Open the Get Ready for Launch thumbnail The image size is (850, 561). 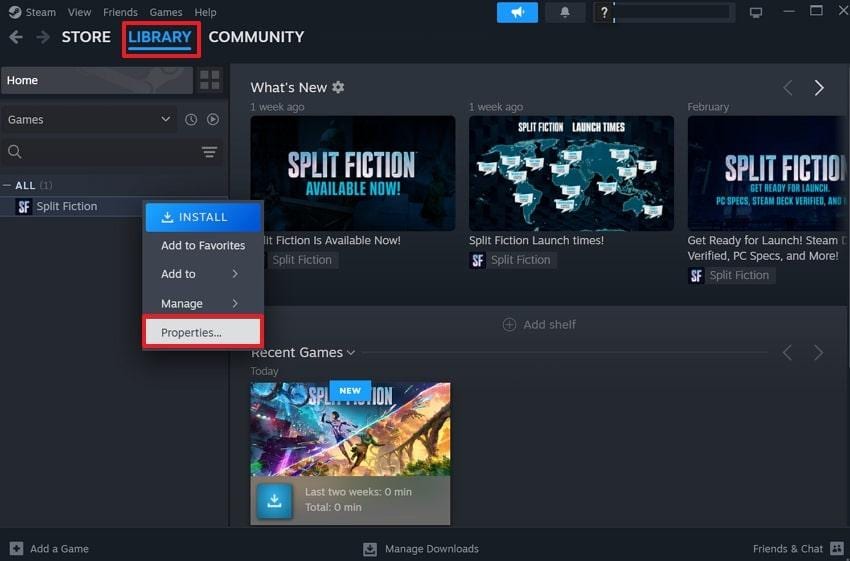(x=768, y=173)
